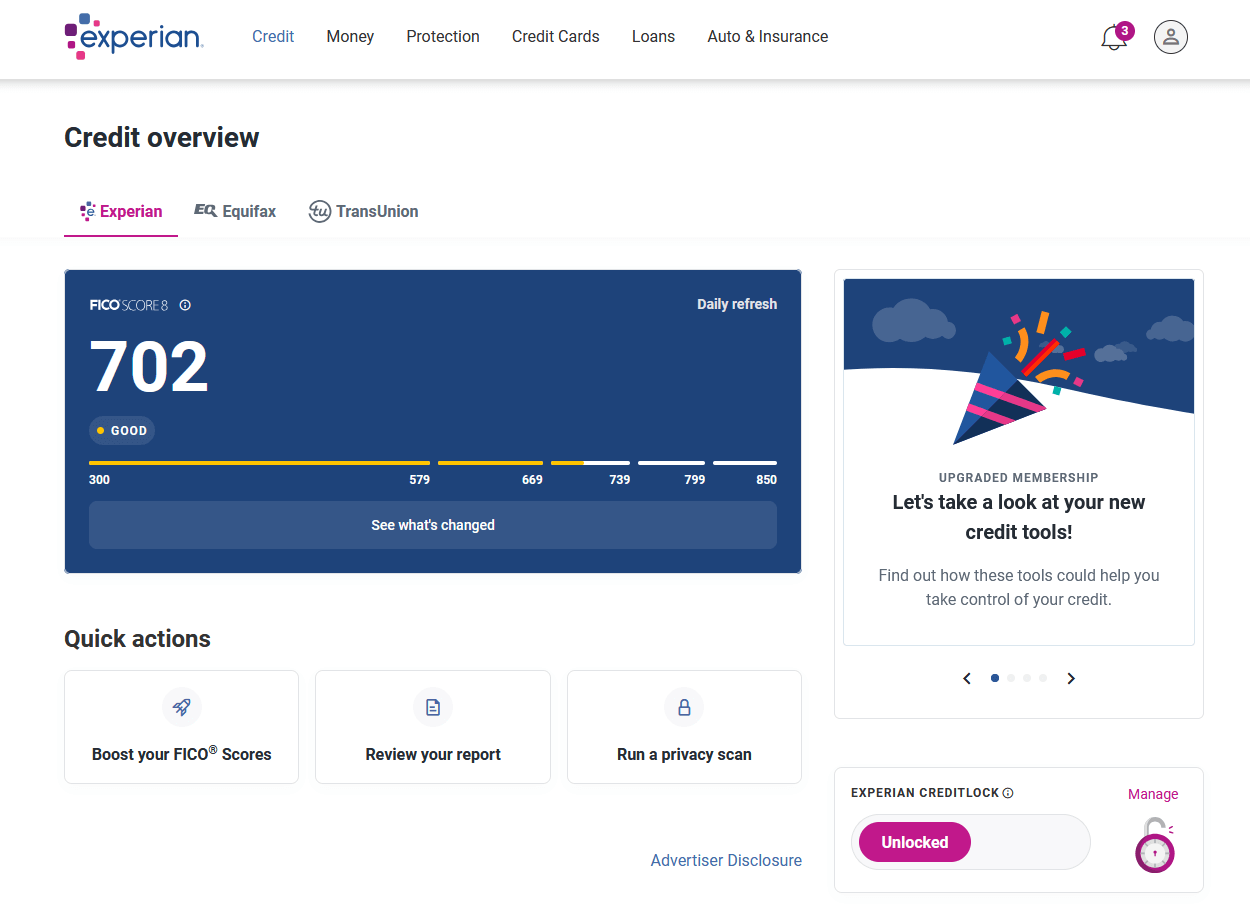The height and width of the screenshot is (907, 1250).
Task: Select the second carousel dot
Action: 1010,678
